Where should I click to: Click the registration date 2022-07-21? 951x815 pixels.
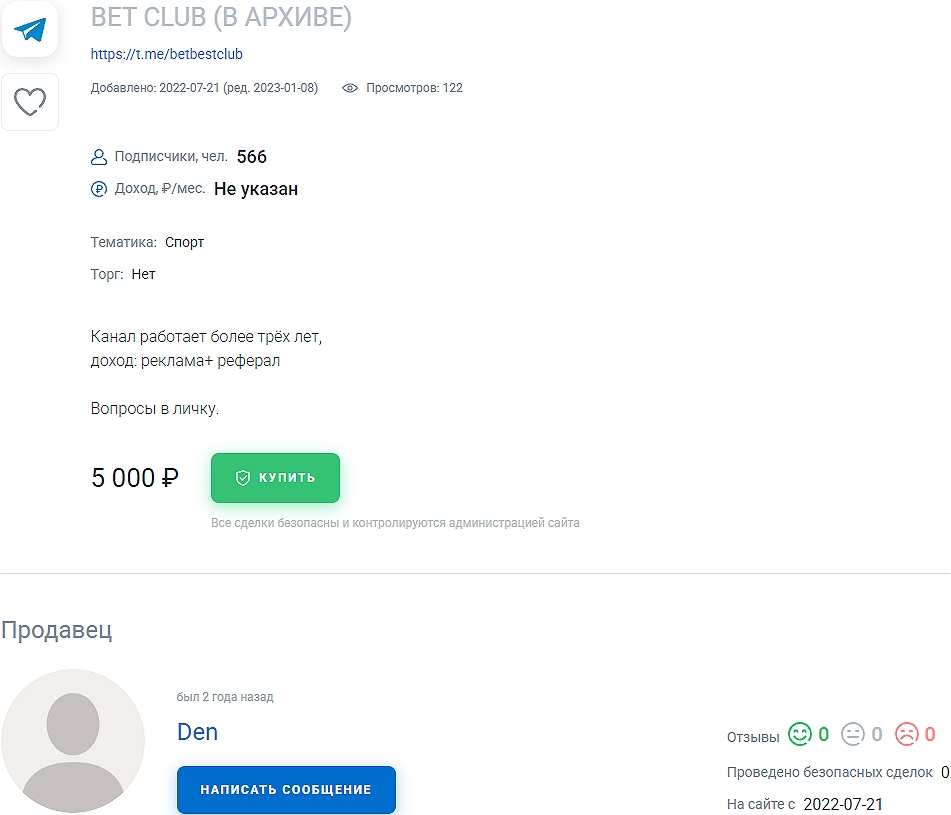pyautogui.click(x=843, y=804)
